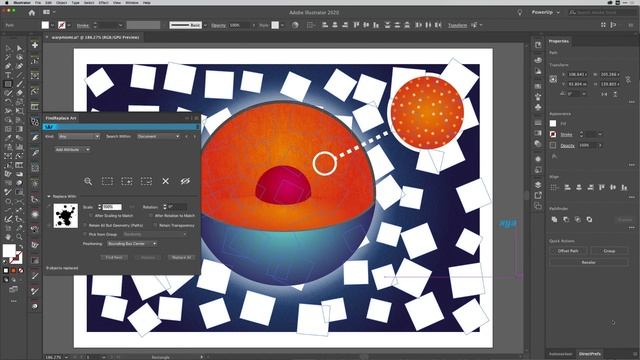This screenshot has width=640, height=360.
Task: Click the ink splatter replacement thumbnail
Action: (66, 216)
